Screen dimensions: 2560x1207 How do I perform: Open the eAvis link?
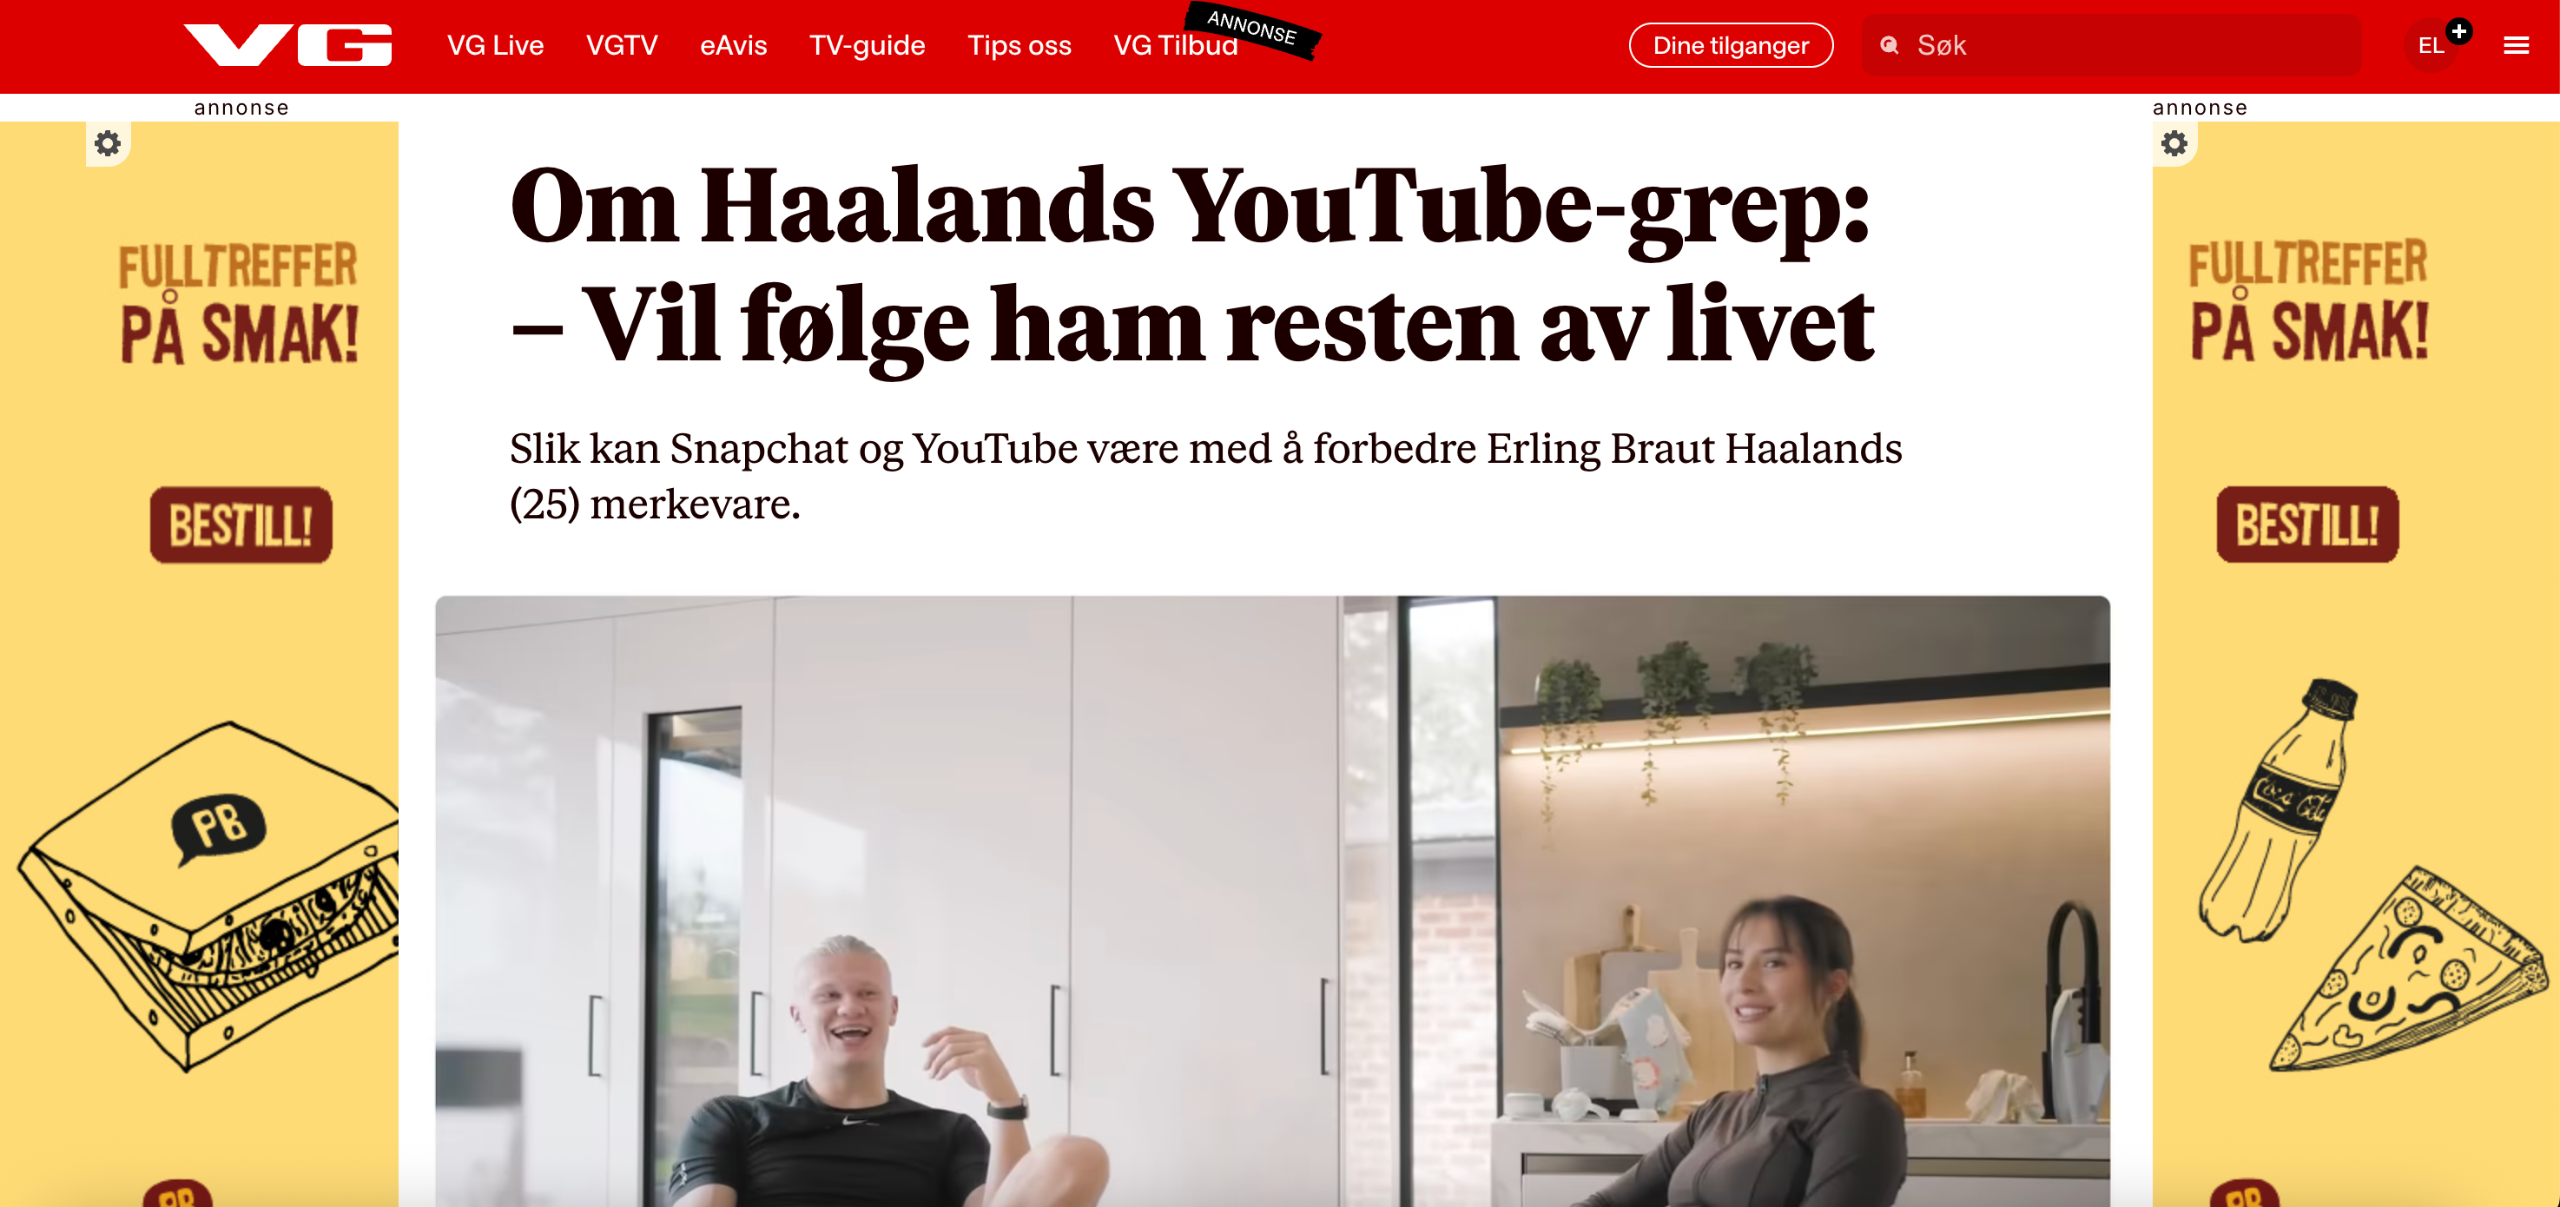pyautogui.click(x=733, y=45)
